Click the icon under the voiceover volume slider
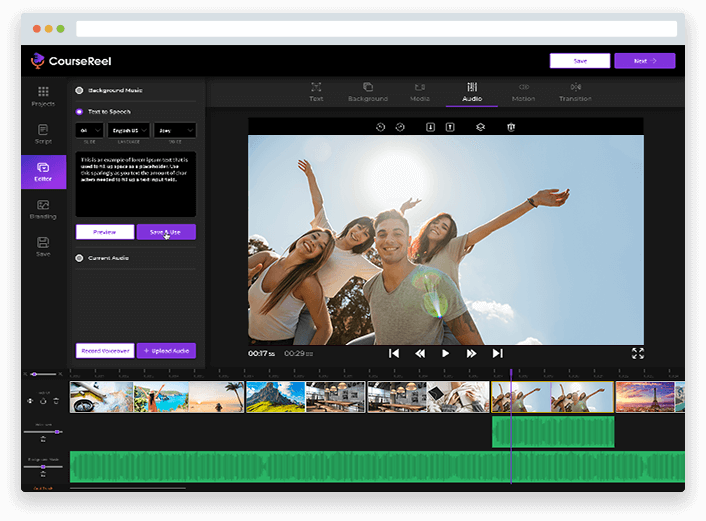Image resolution: width=706 pixels, height=521 pixels. pos(43,439)
